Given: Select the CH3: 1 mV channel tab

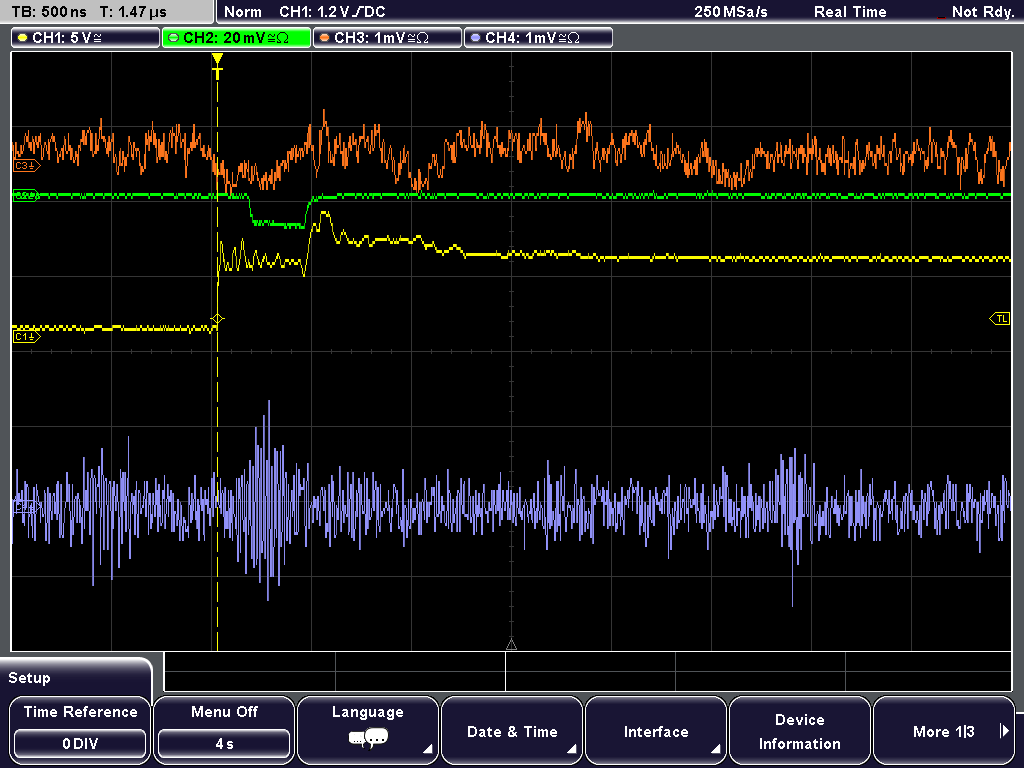Looking at the screenshot, I should pyautogui.click(x=387, y=38).
